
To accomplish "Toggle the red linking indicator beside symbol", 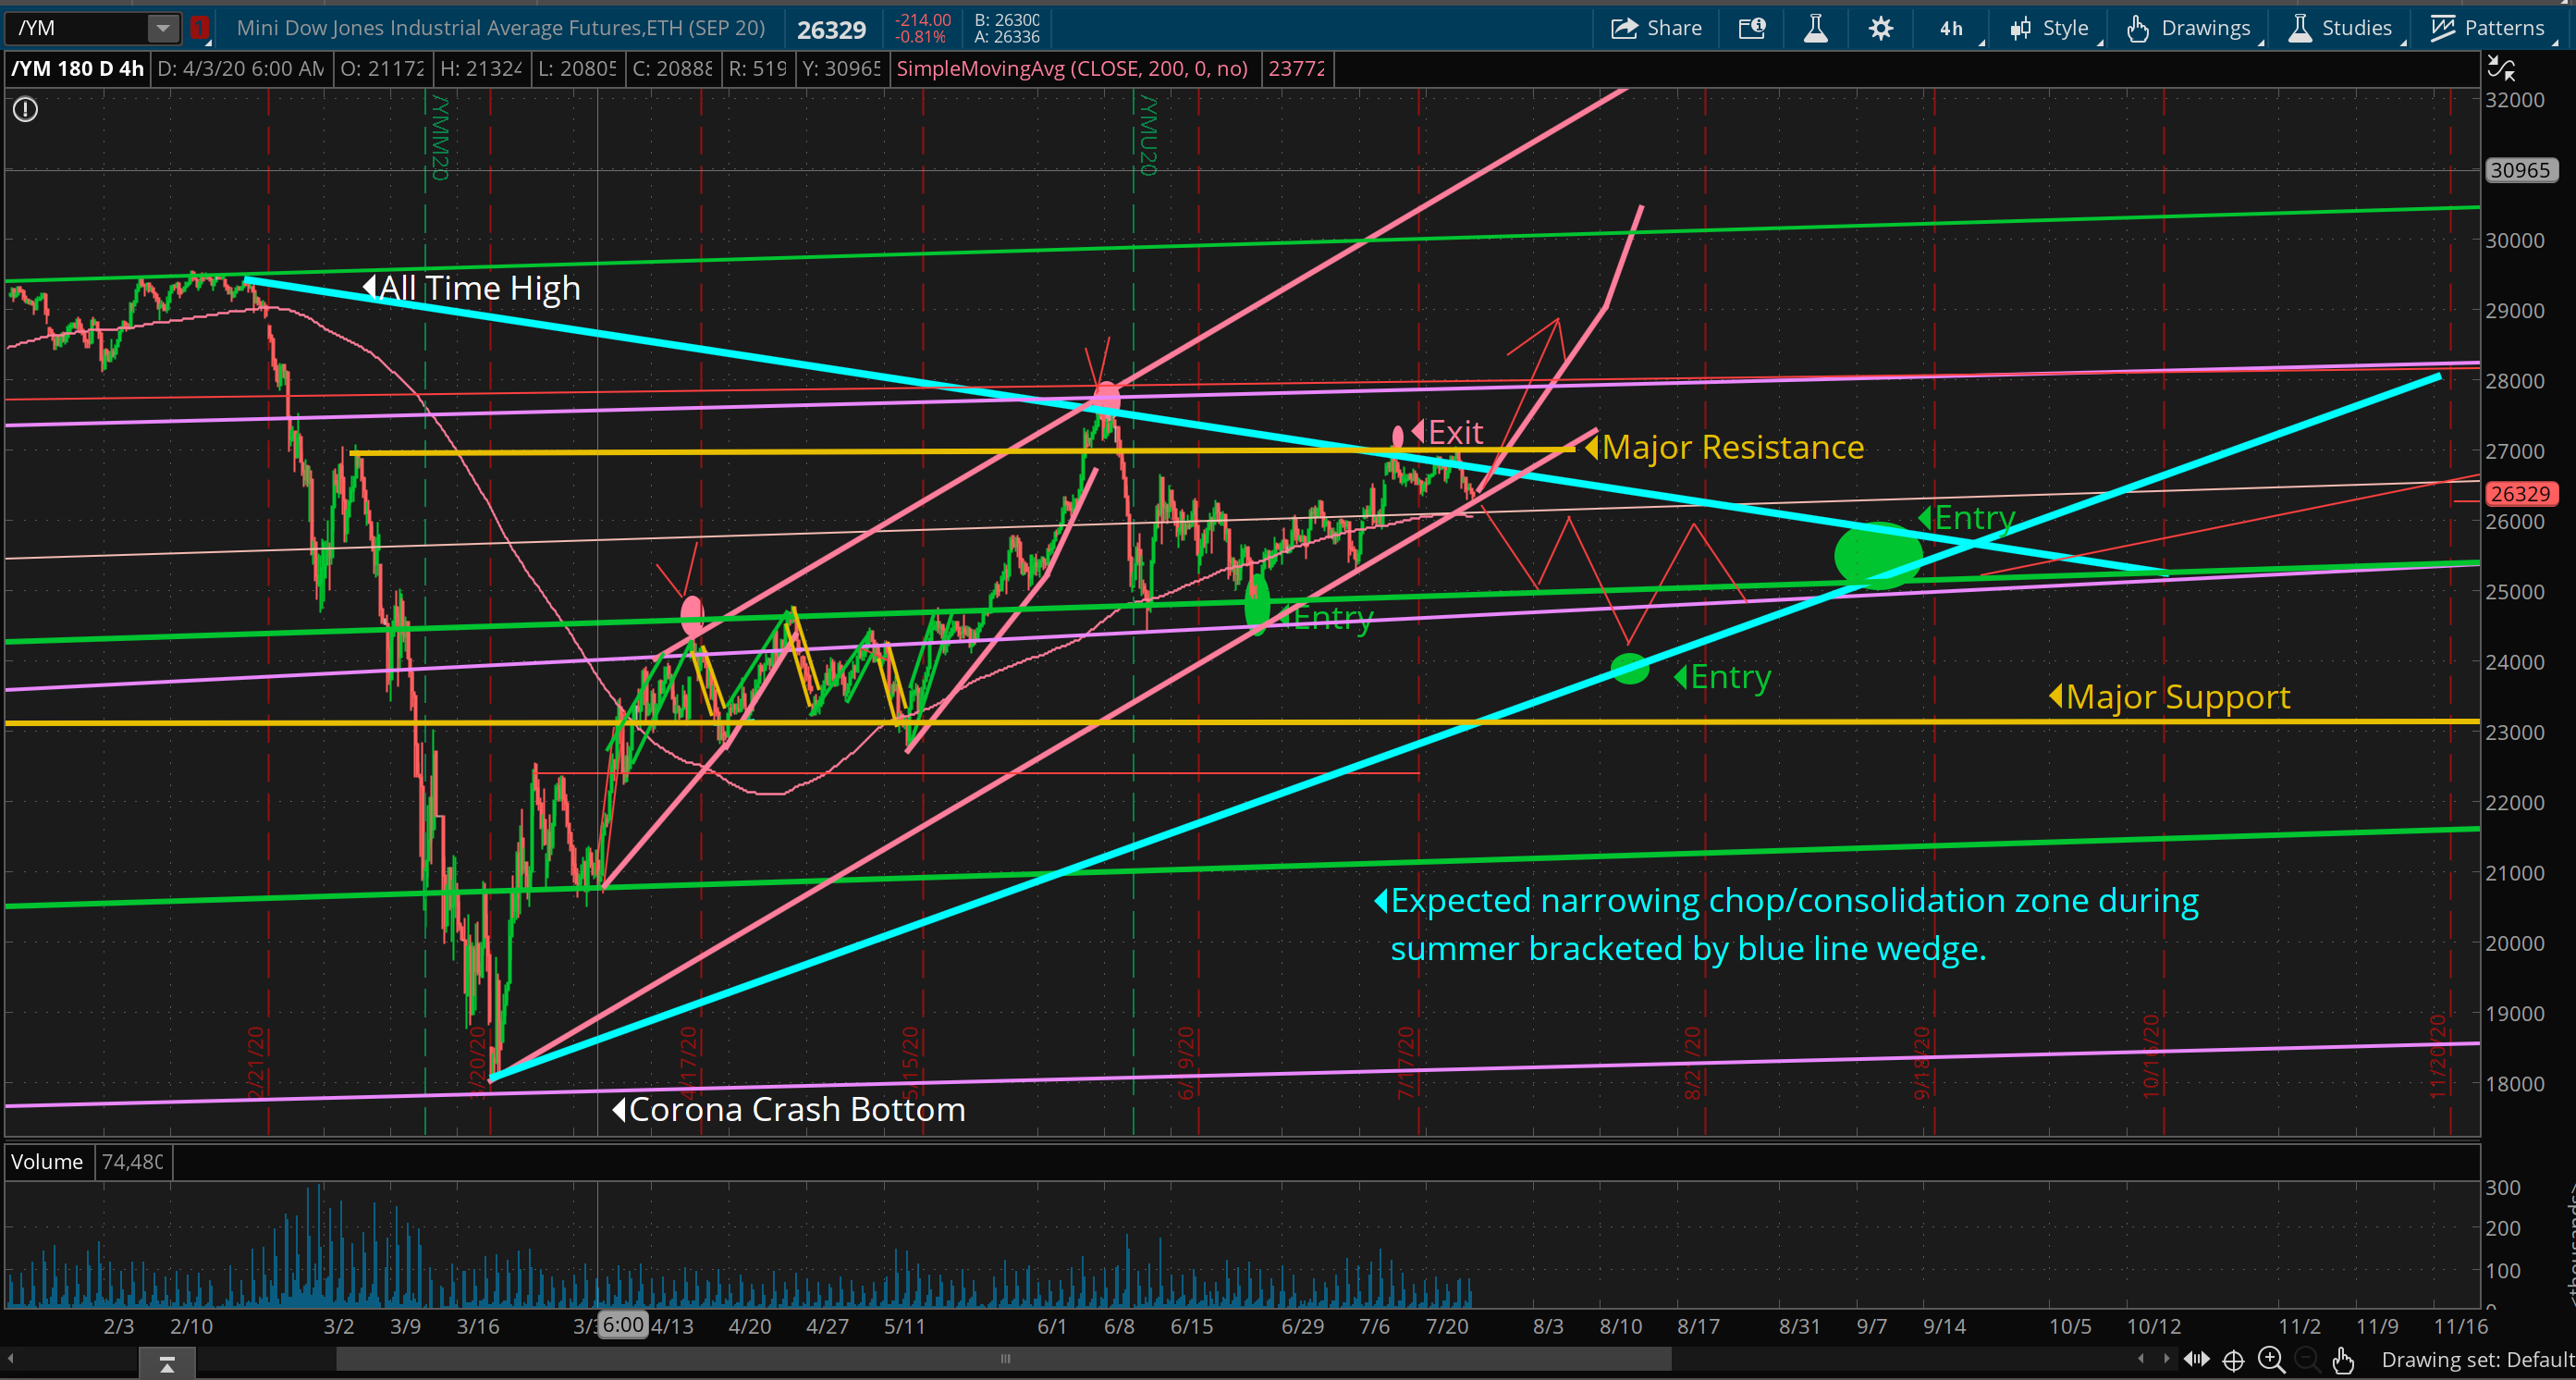I will point(200,28).
